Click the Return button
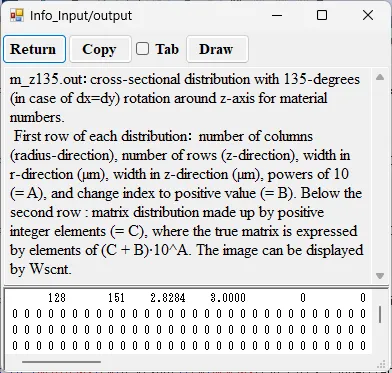 pos(34,49)
